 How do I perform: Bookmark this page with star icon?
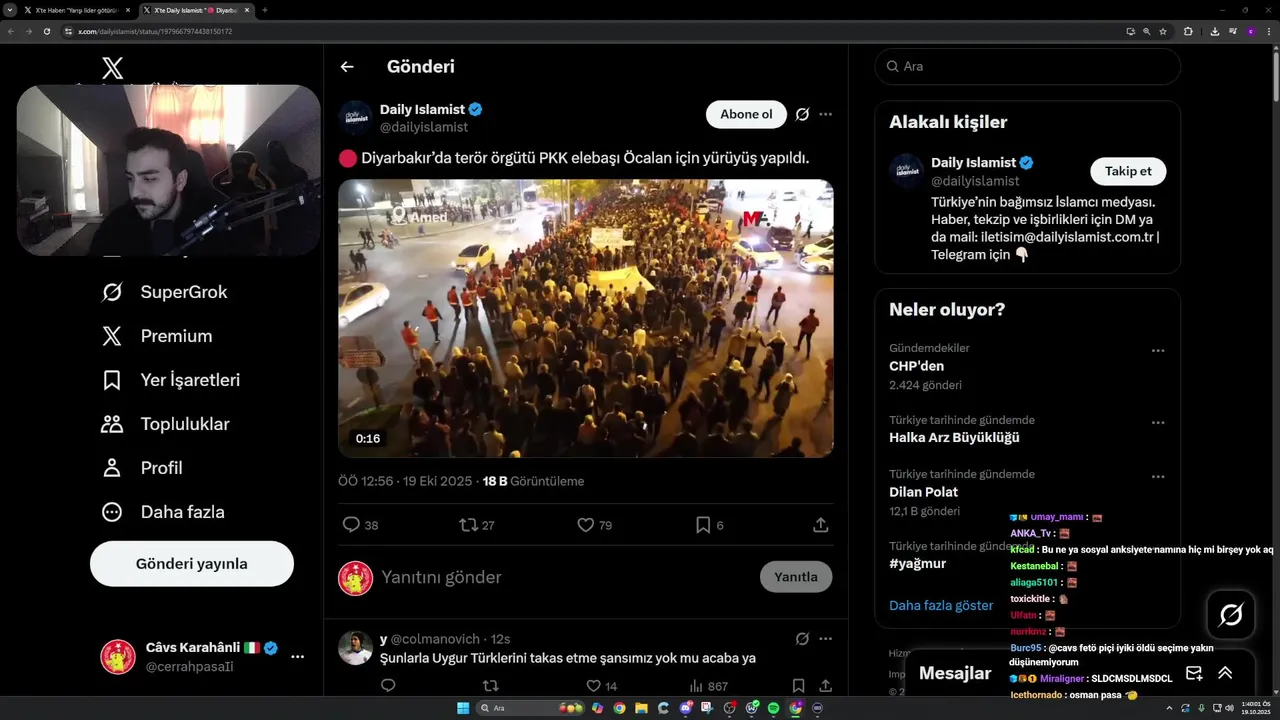click(x=1163, y=31)
